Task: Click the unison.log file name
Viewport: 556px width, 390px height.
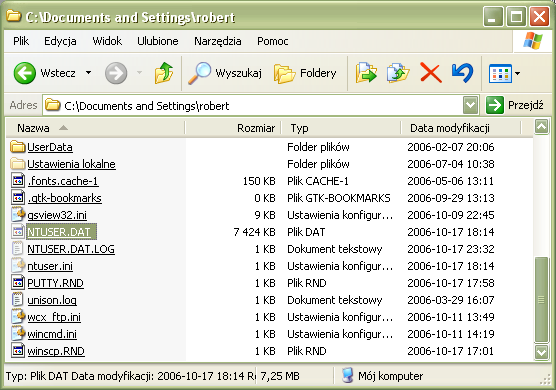Action: 52,300
